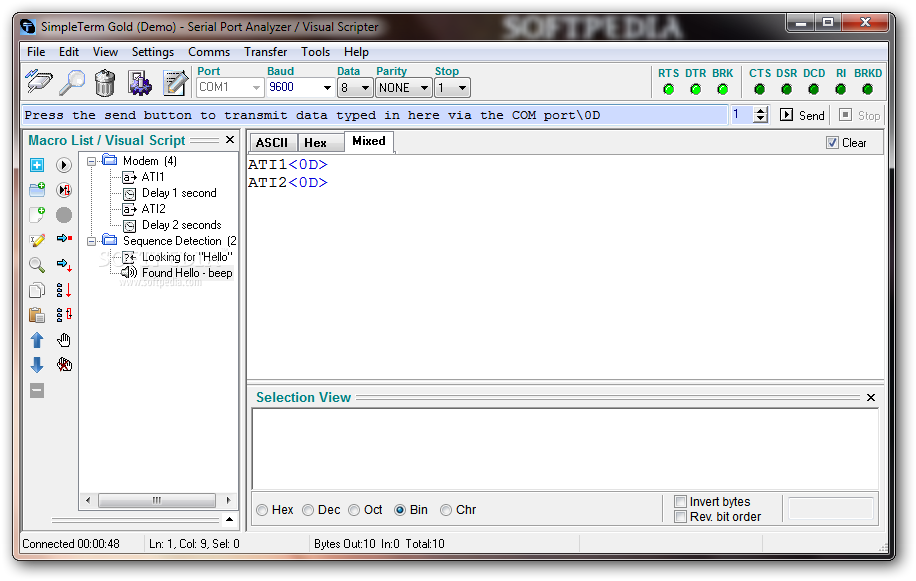Click the Stop button
Viewport: 916px width, 581px height.
point(859,115)
